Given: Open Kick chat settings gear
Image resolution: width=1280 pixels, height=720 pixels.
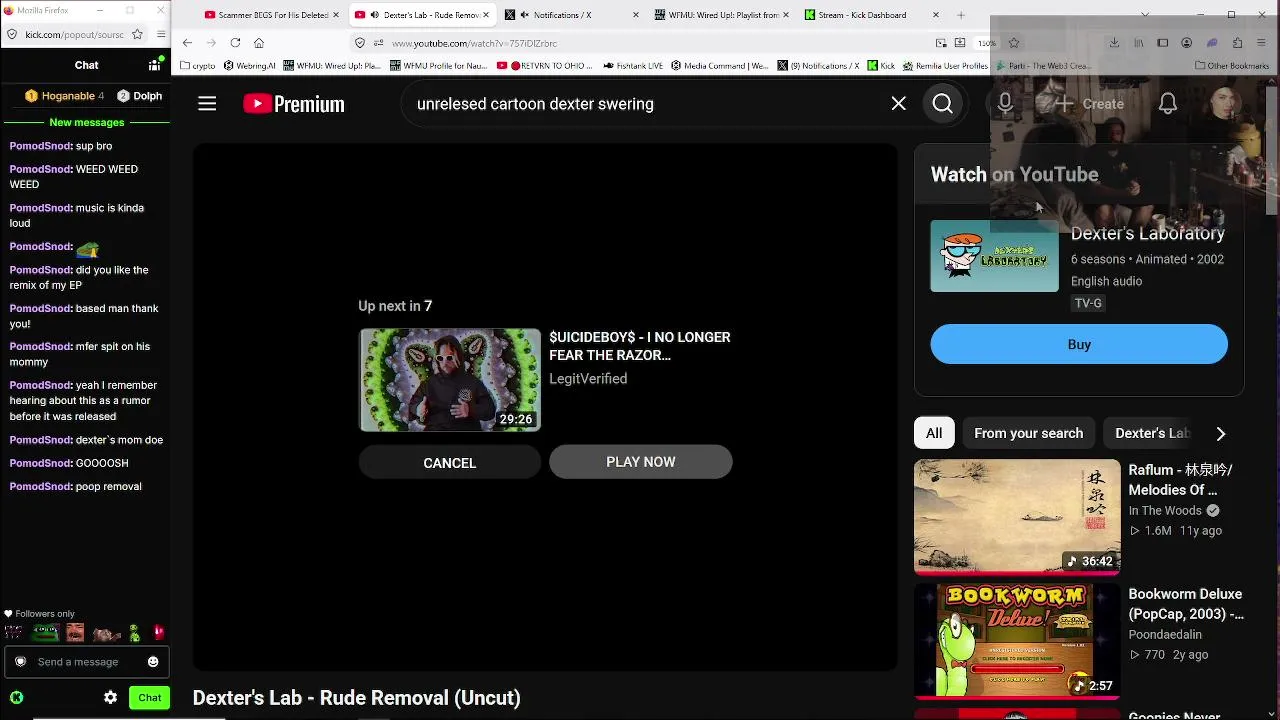Looking at the screenshot, I should click(110, 698).
